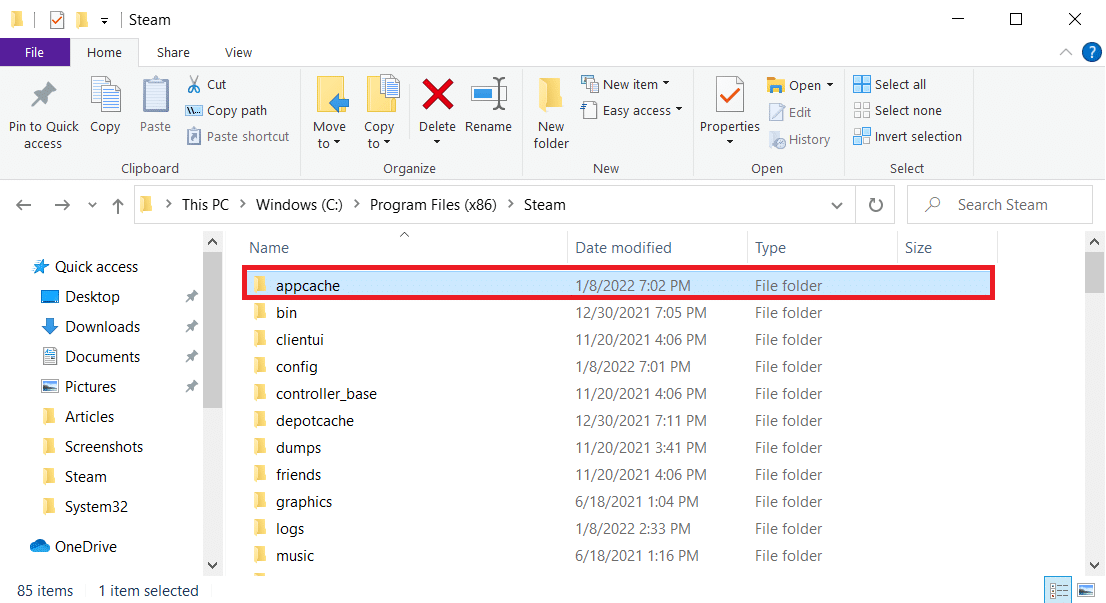Open Delete options dropdown arrow

[x=437, y=143]
